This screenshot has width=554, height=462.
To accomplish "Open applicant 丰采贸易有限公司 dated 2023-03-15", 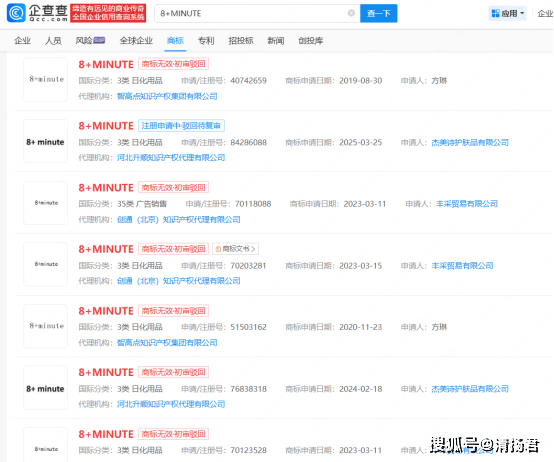I will (462, 266).
